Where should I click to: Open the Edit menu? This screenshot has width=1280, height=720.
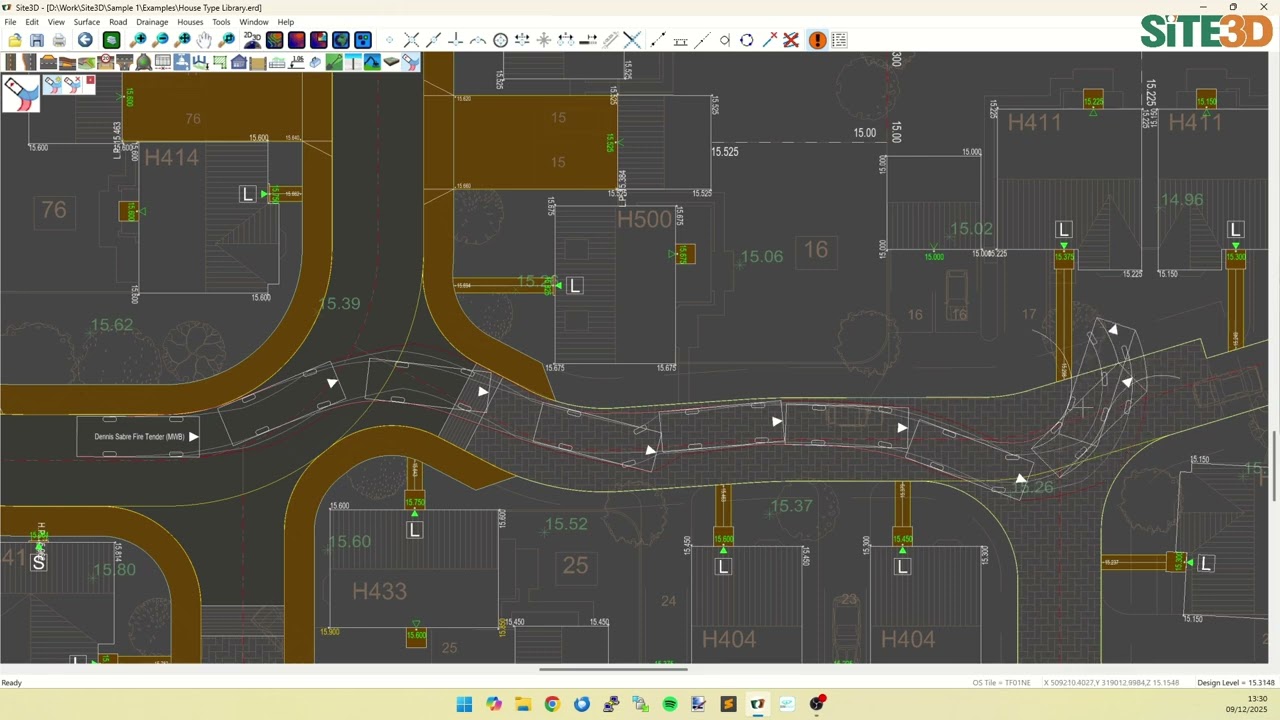32,22
